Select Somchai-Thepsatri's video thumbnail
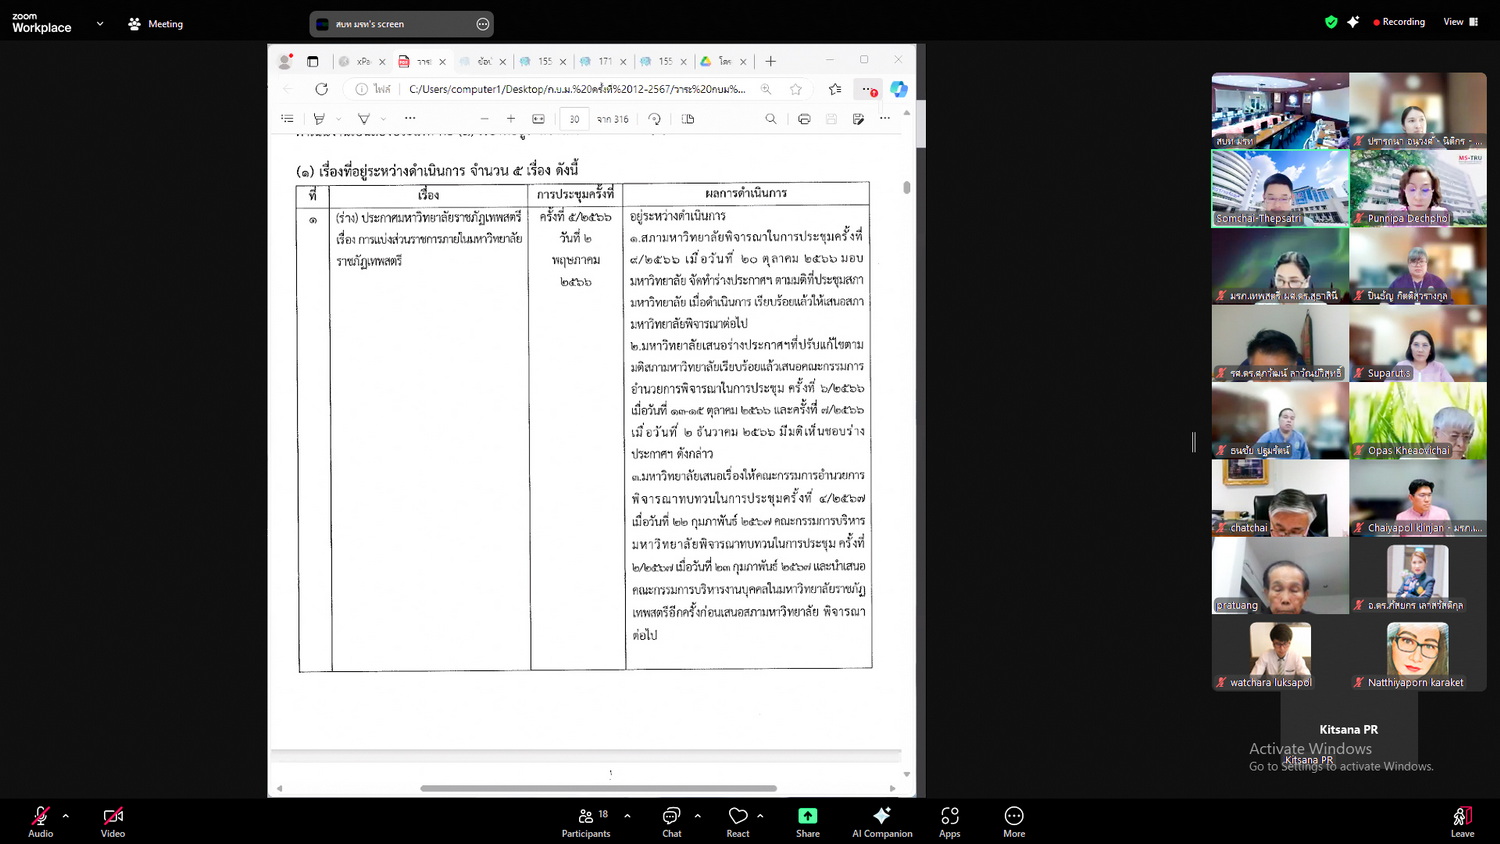 [x=1280, y=188]
